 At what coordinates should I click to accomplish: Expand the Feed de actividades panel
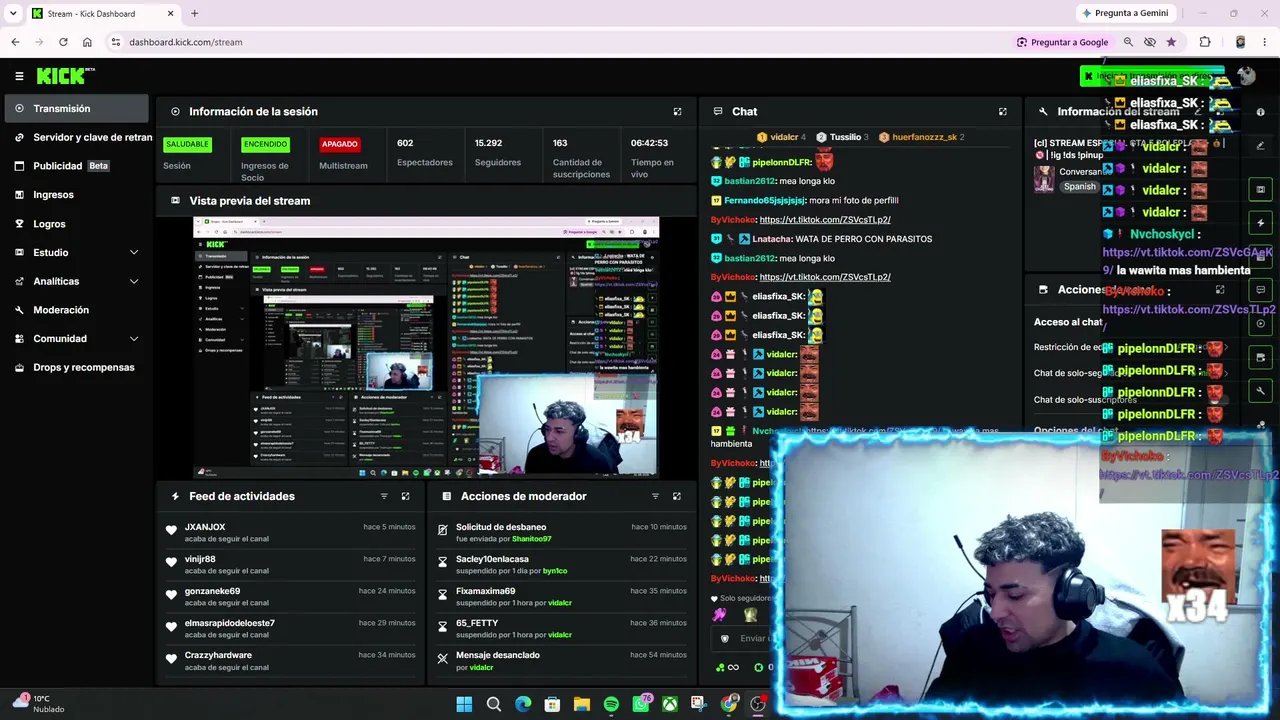[405, 496]
